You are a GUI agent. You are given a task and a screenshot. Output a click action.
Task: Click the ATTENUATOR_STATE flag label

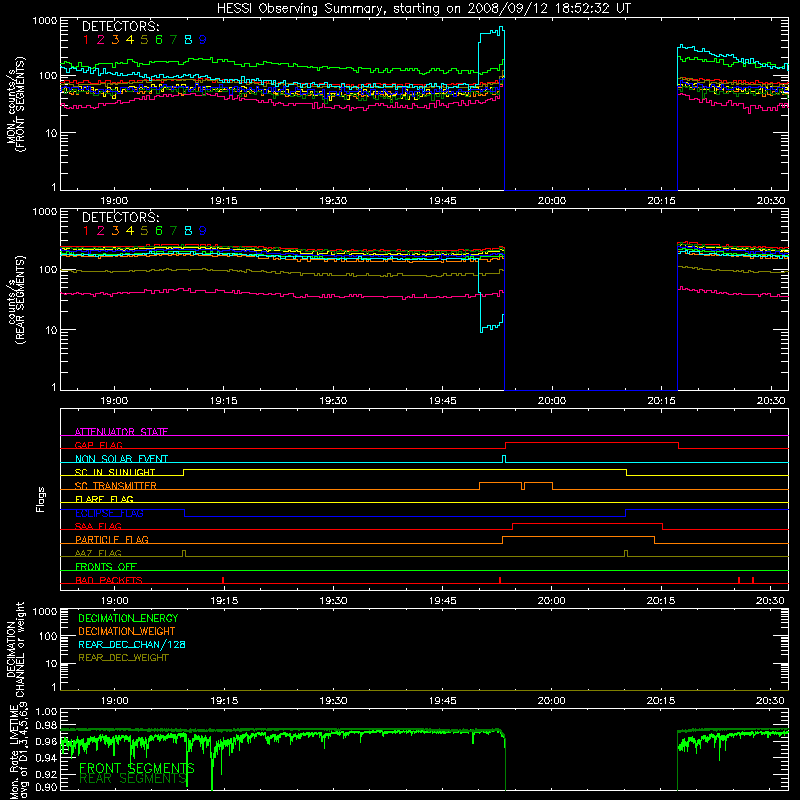pyautogui.click(x=121, y=432)
